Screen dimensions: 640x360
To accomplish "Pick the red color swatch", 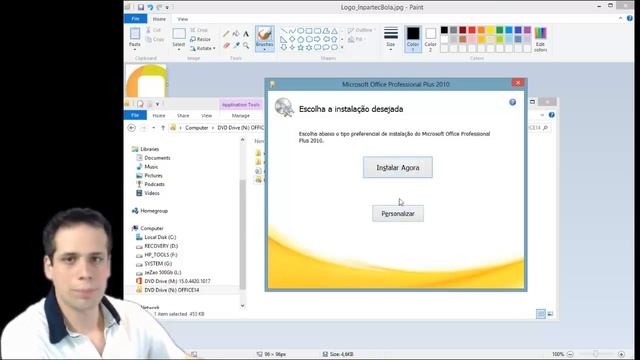I will [x=472, y=30].
